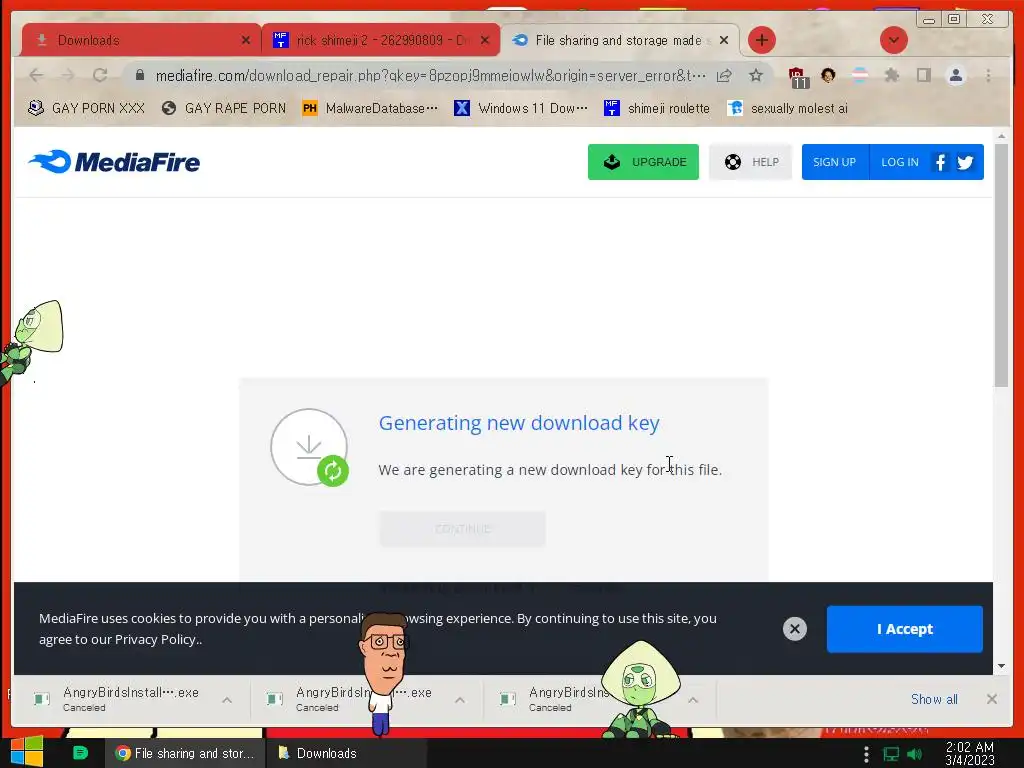Expand options for the first AngryBirds download

click(x=227, y=700)
